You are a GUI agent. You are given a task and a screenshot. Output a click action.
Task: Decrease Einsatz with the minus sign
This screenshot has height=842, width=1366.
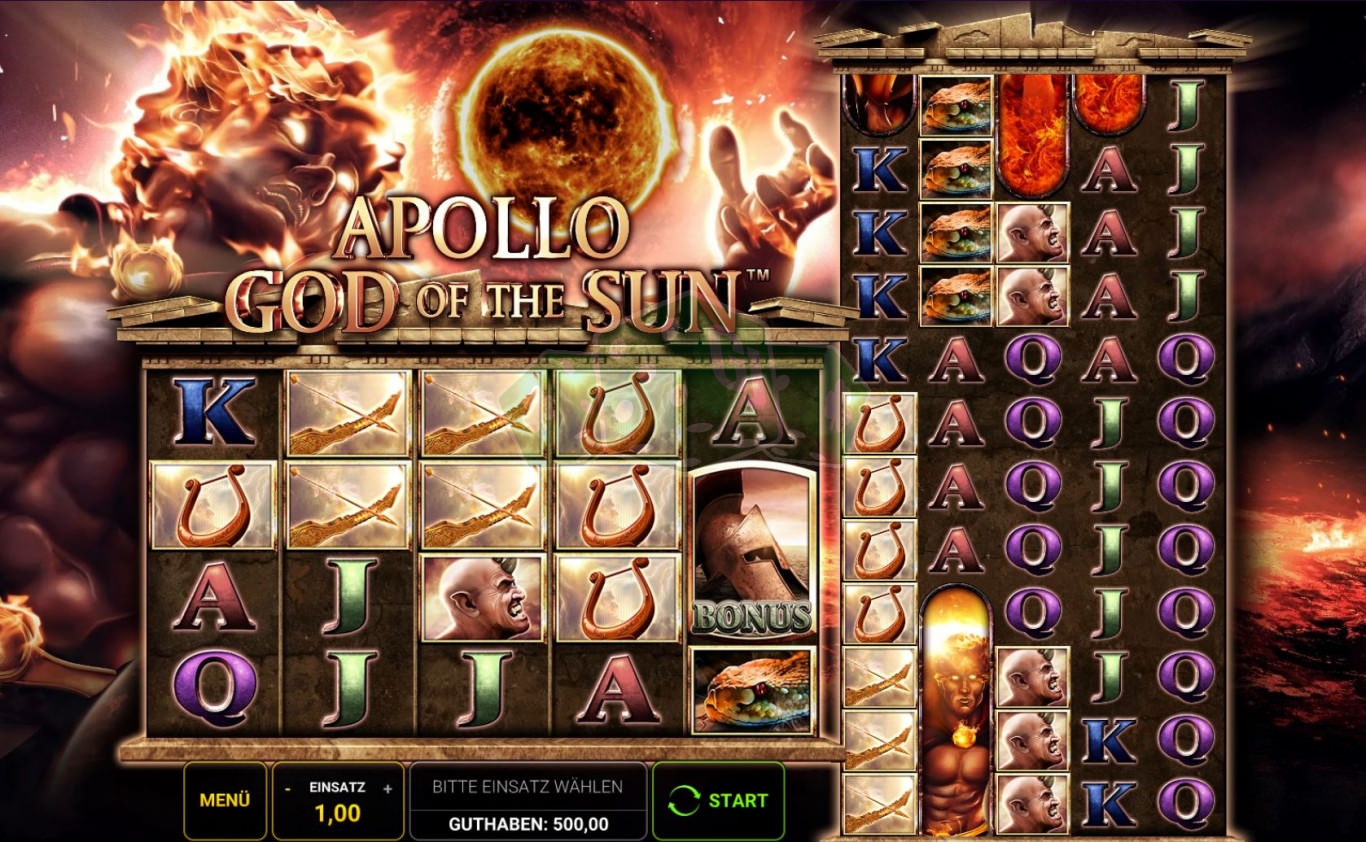288,789
